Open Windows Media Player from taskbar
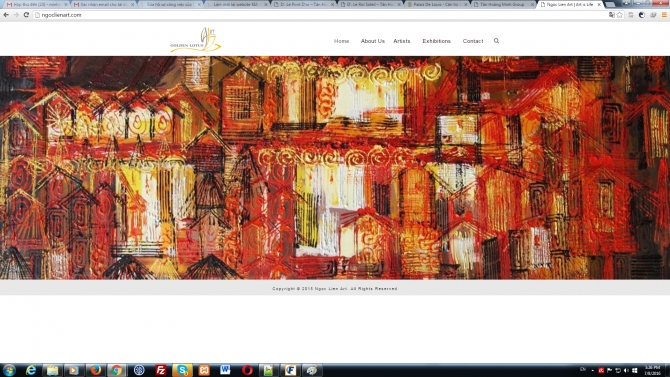Image resolution: width=670 pixels, height=377 pixels. pos(74,370)
